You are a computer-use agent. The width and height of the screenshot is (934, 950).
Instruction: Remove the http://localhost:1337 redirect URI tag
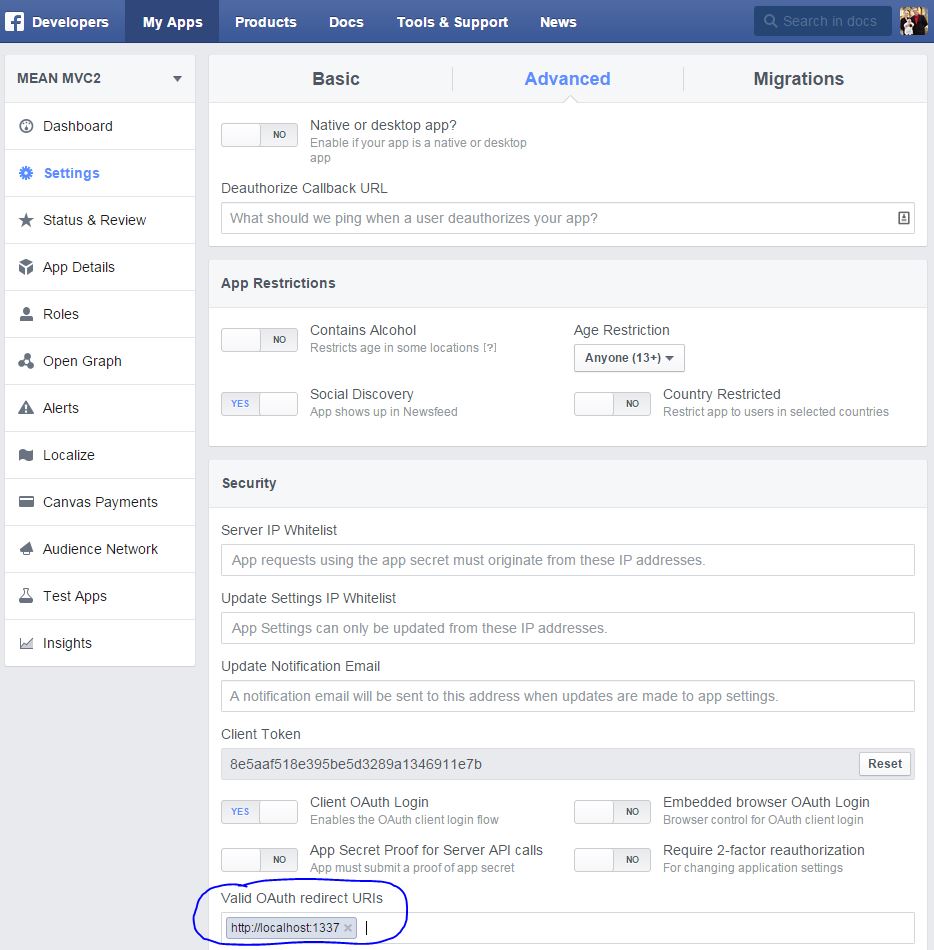[x=348, y=928]
